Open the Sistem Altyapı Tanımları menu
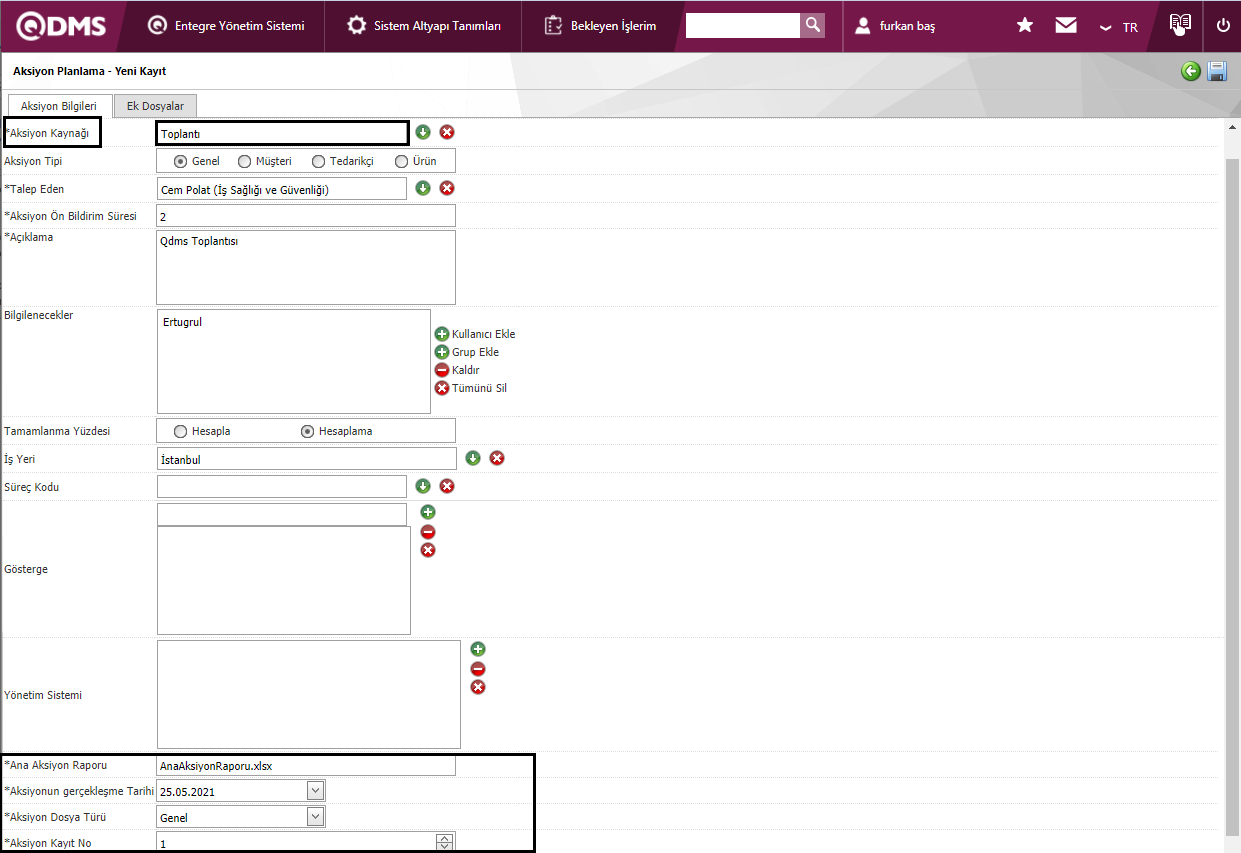Image resolution: width=1241 pixels, height=853 pixels. click(x=424, y=26)
